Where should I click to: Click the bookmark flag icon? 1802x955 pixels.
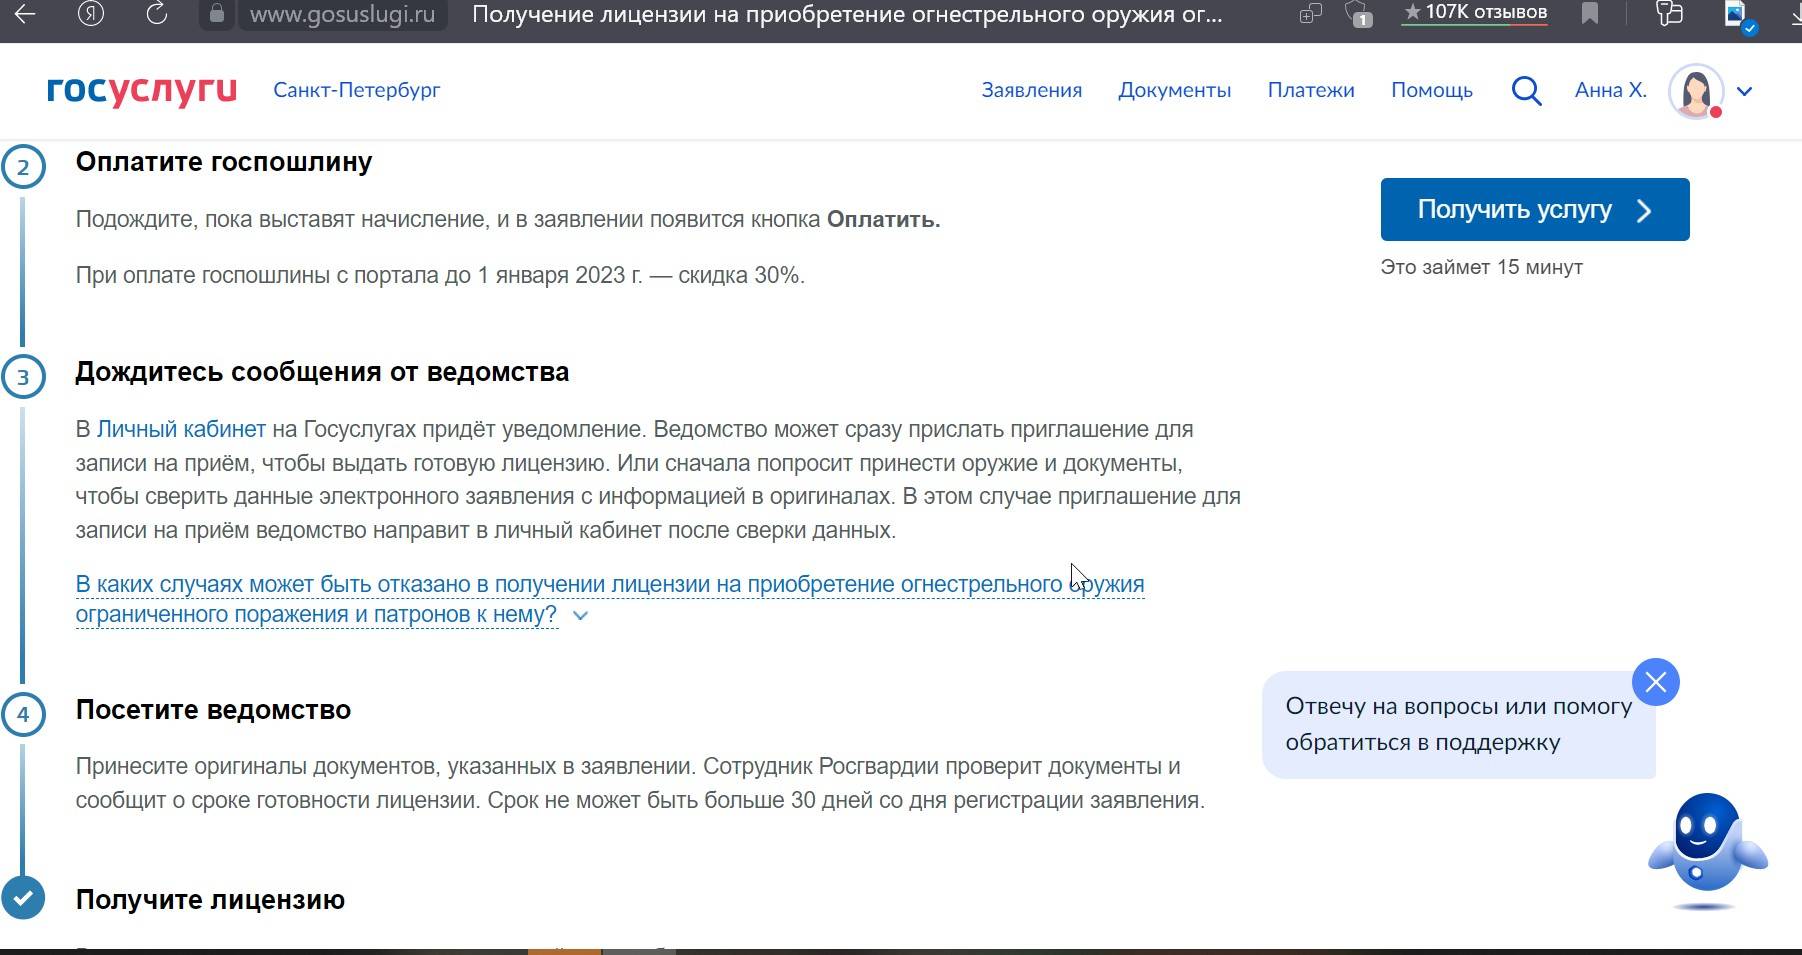pyautogui.click(x=1590, y=15)
